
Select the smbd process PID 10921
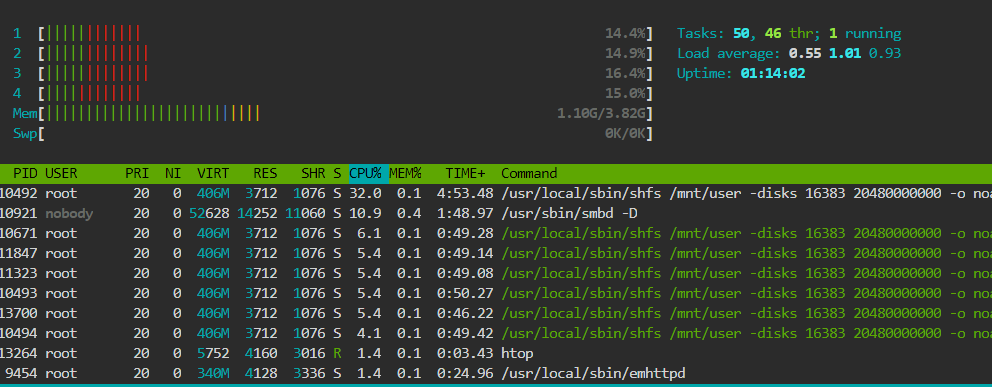[x=496, y=213]
